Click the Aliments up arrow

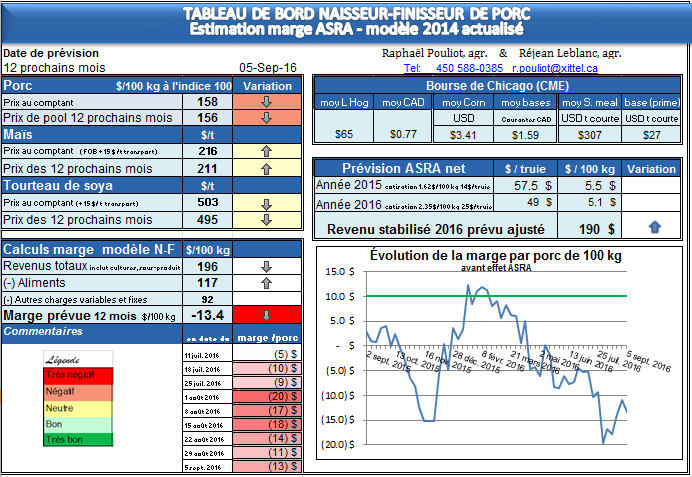click(266, 283)
